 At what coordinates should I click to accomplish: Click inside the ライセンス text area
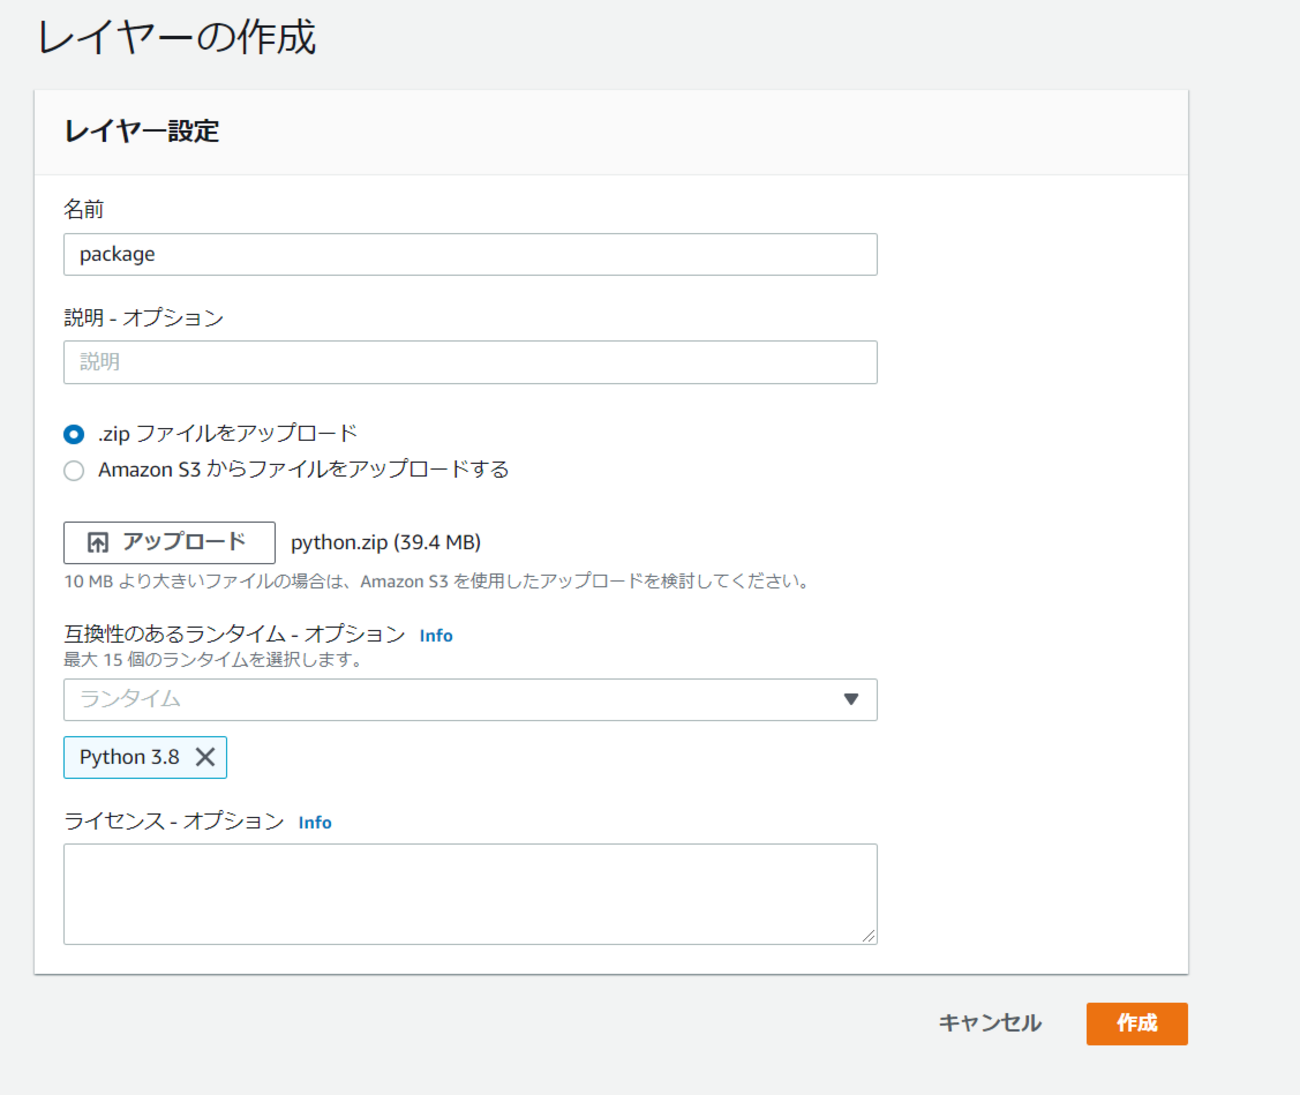click(470, 893)
